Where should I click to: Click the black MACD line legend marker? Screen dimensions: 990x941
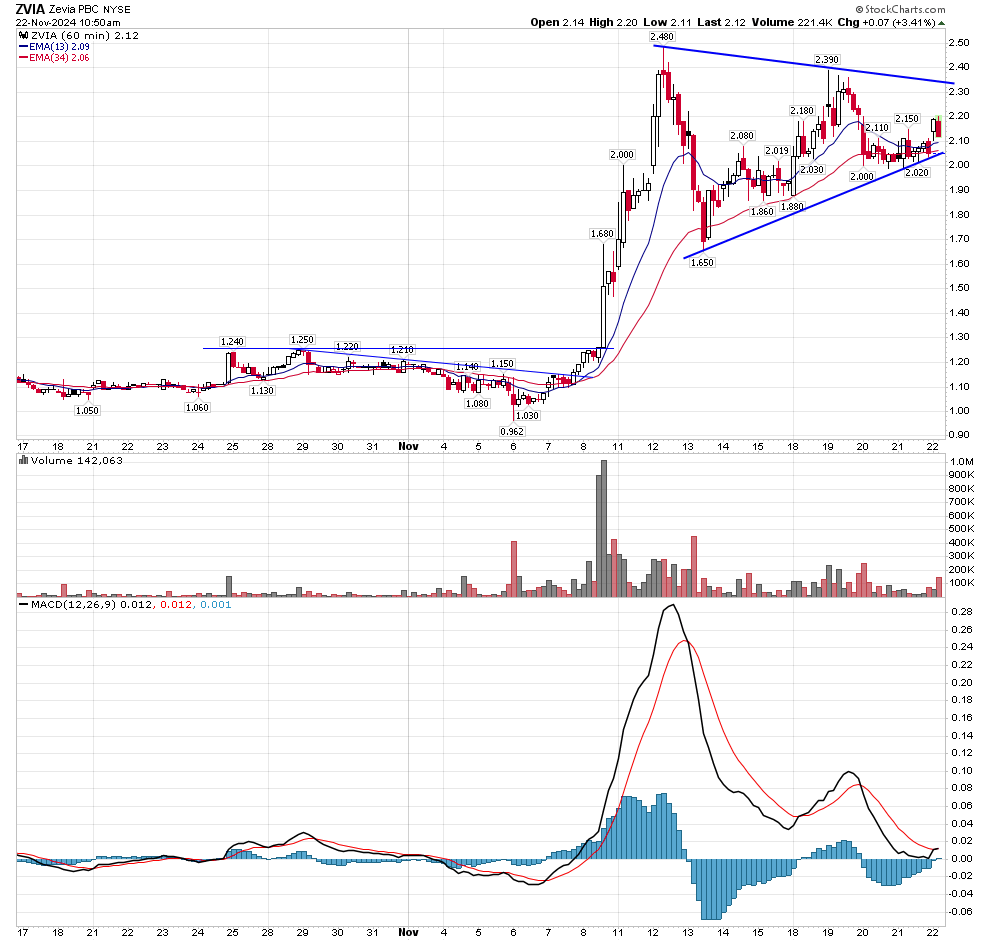[x=24, y=605]
